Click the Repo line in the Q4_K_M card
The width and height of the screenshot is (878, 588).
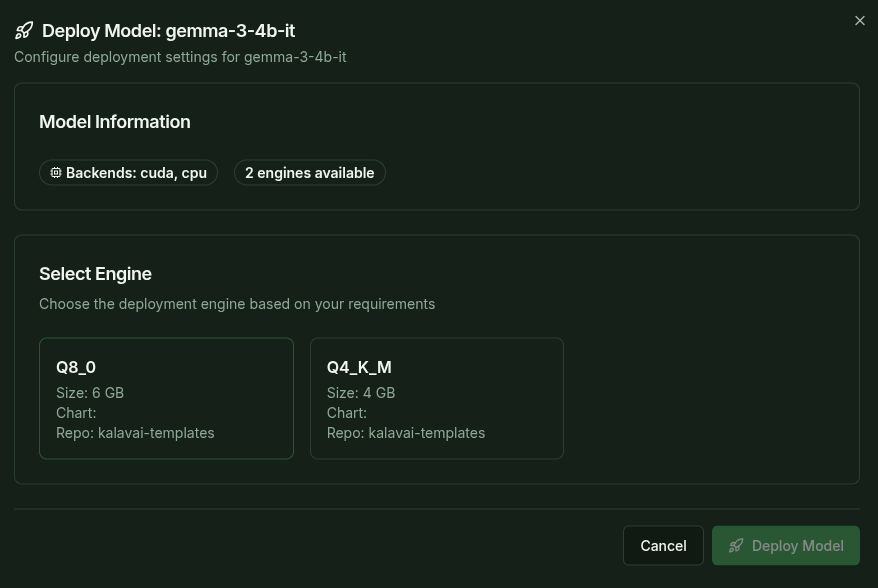[x=406, y=433]
